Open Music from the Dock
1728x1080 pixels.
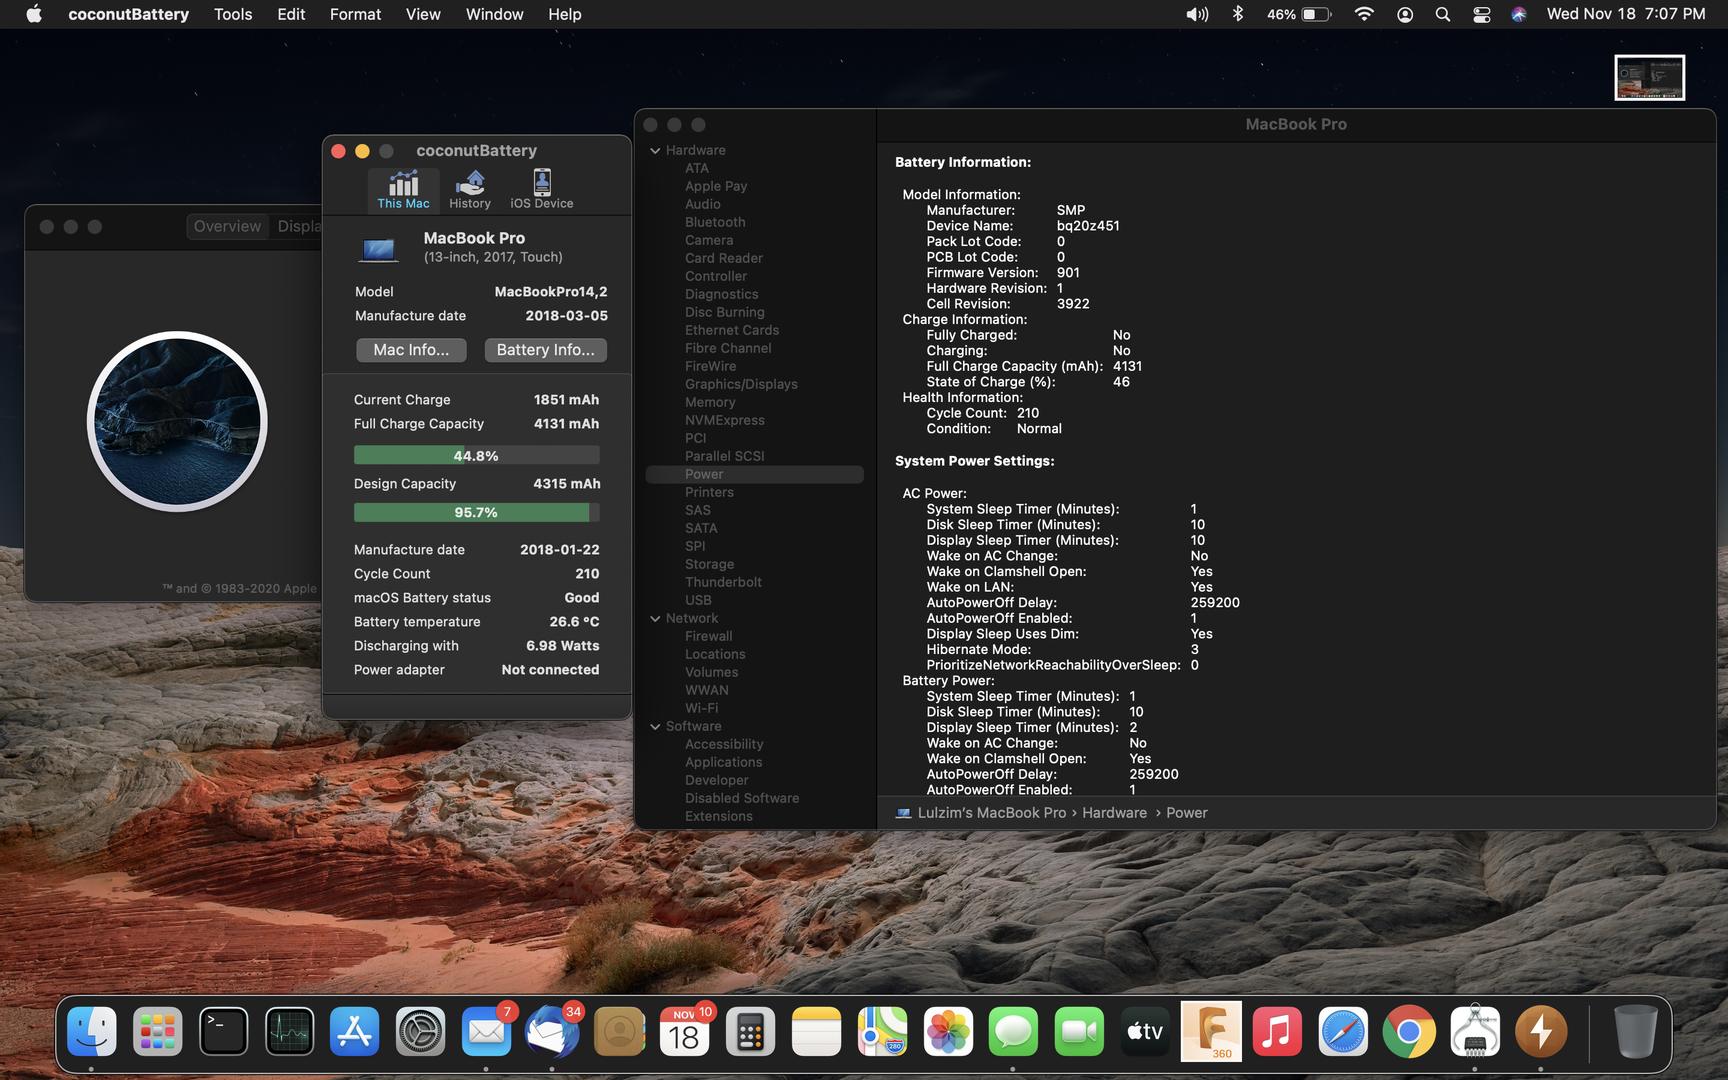[1277, 1031]
